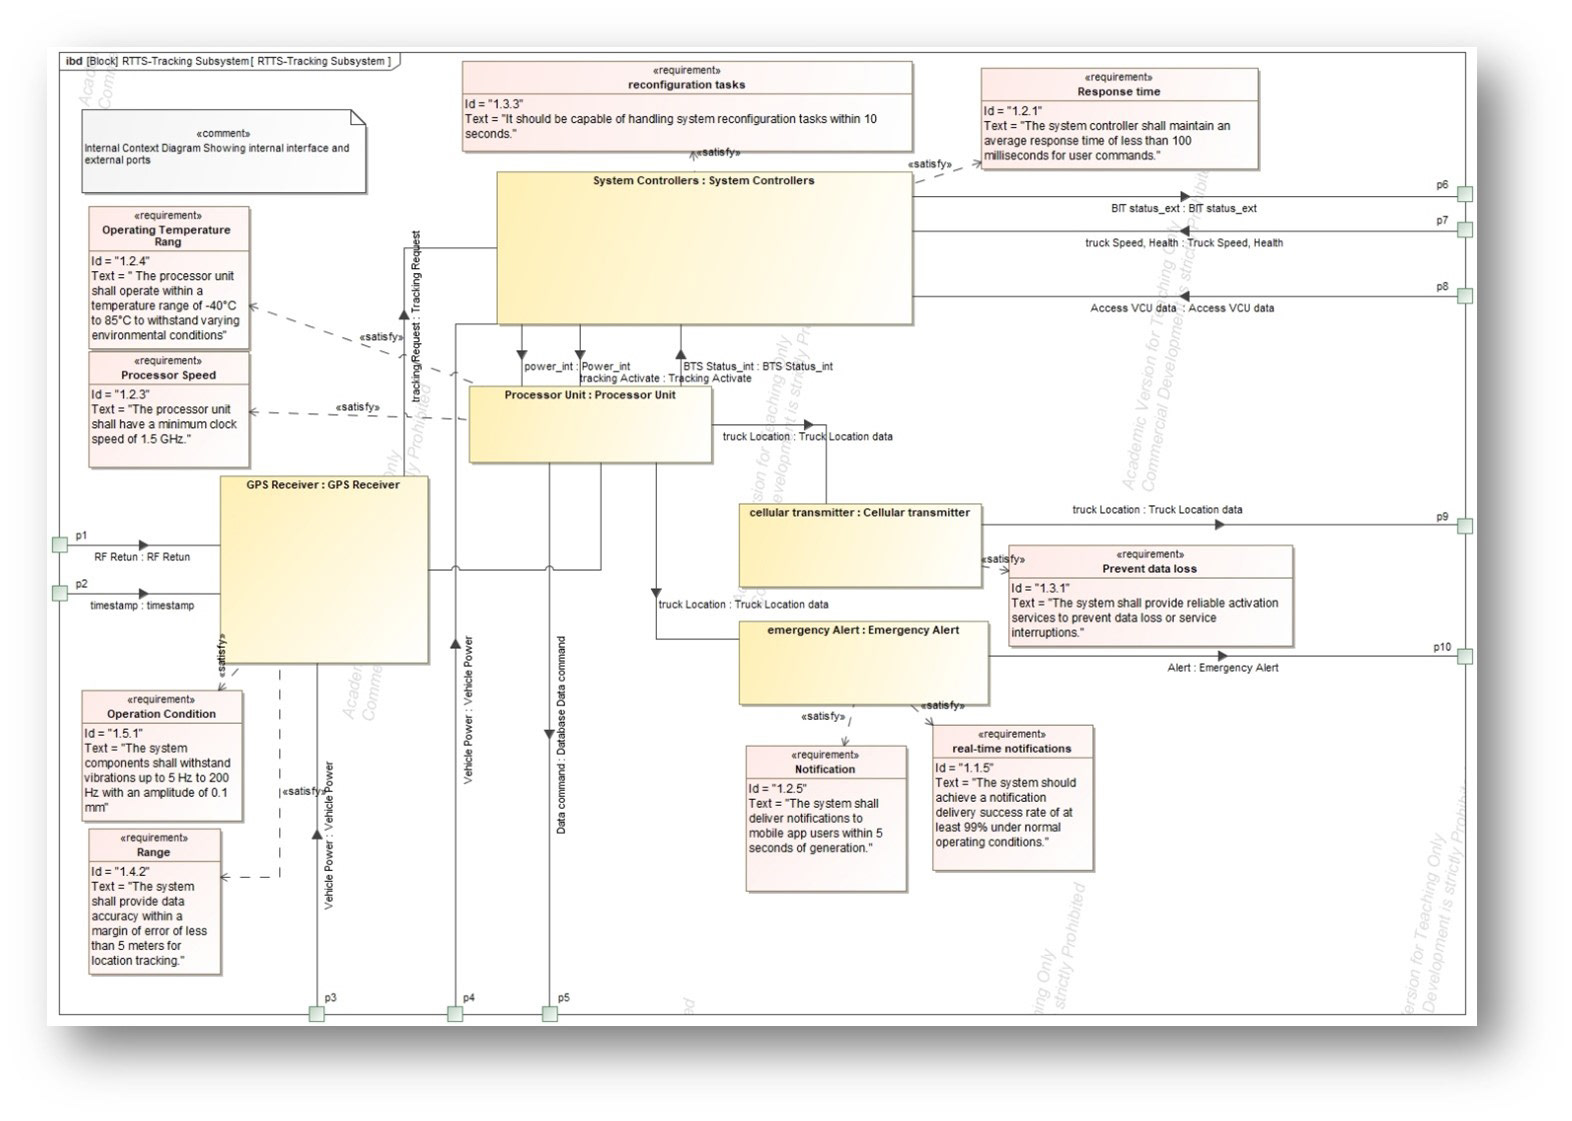The image size is (1572, 1121).
Task: Click the Access VCU data connector label
Action: [1182, 308]
